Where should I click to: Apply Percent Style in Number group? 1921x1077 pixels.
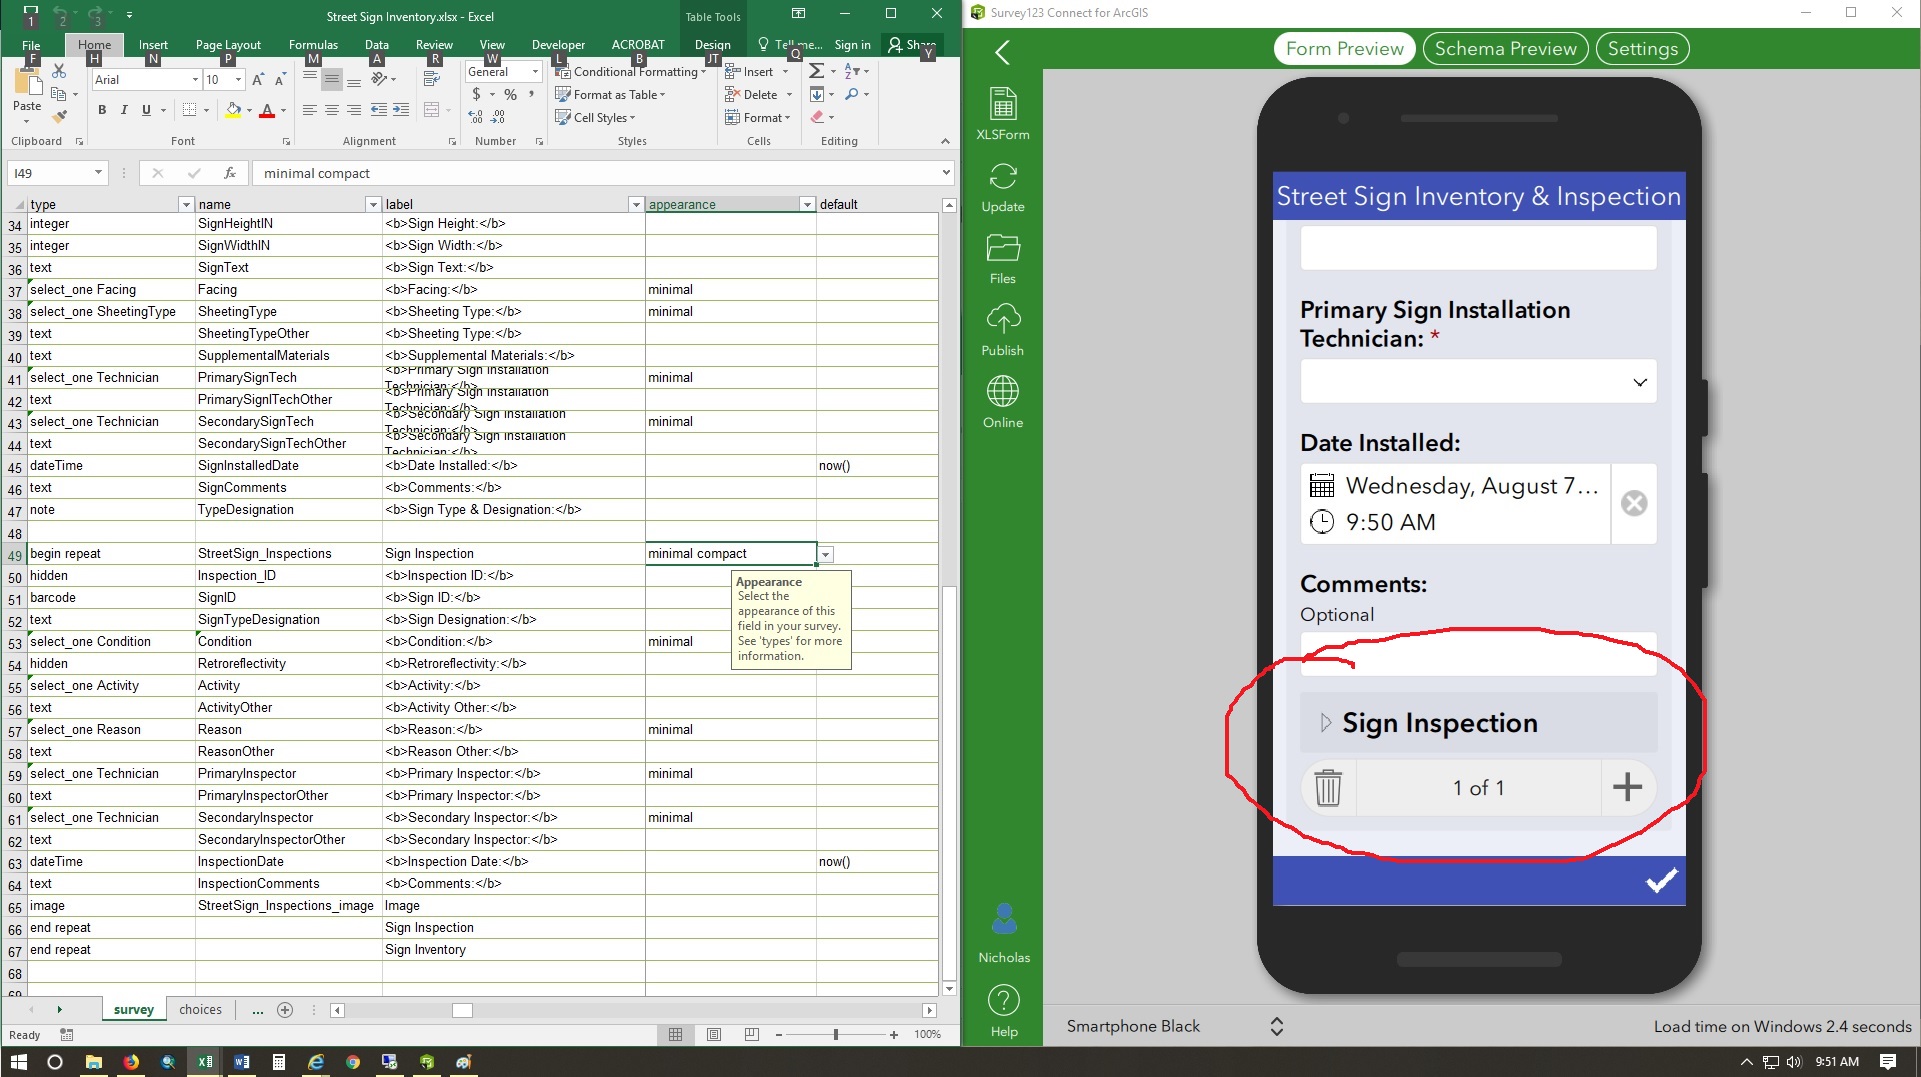click(510, 95)
